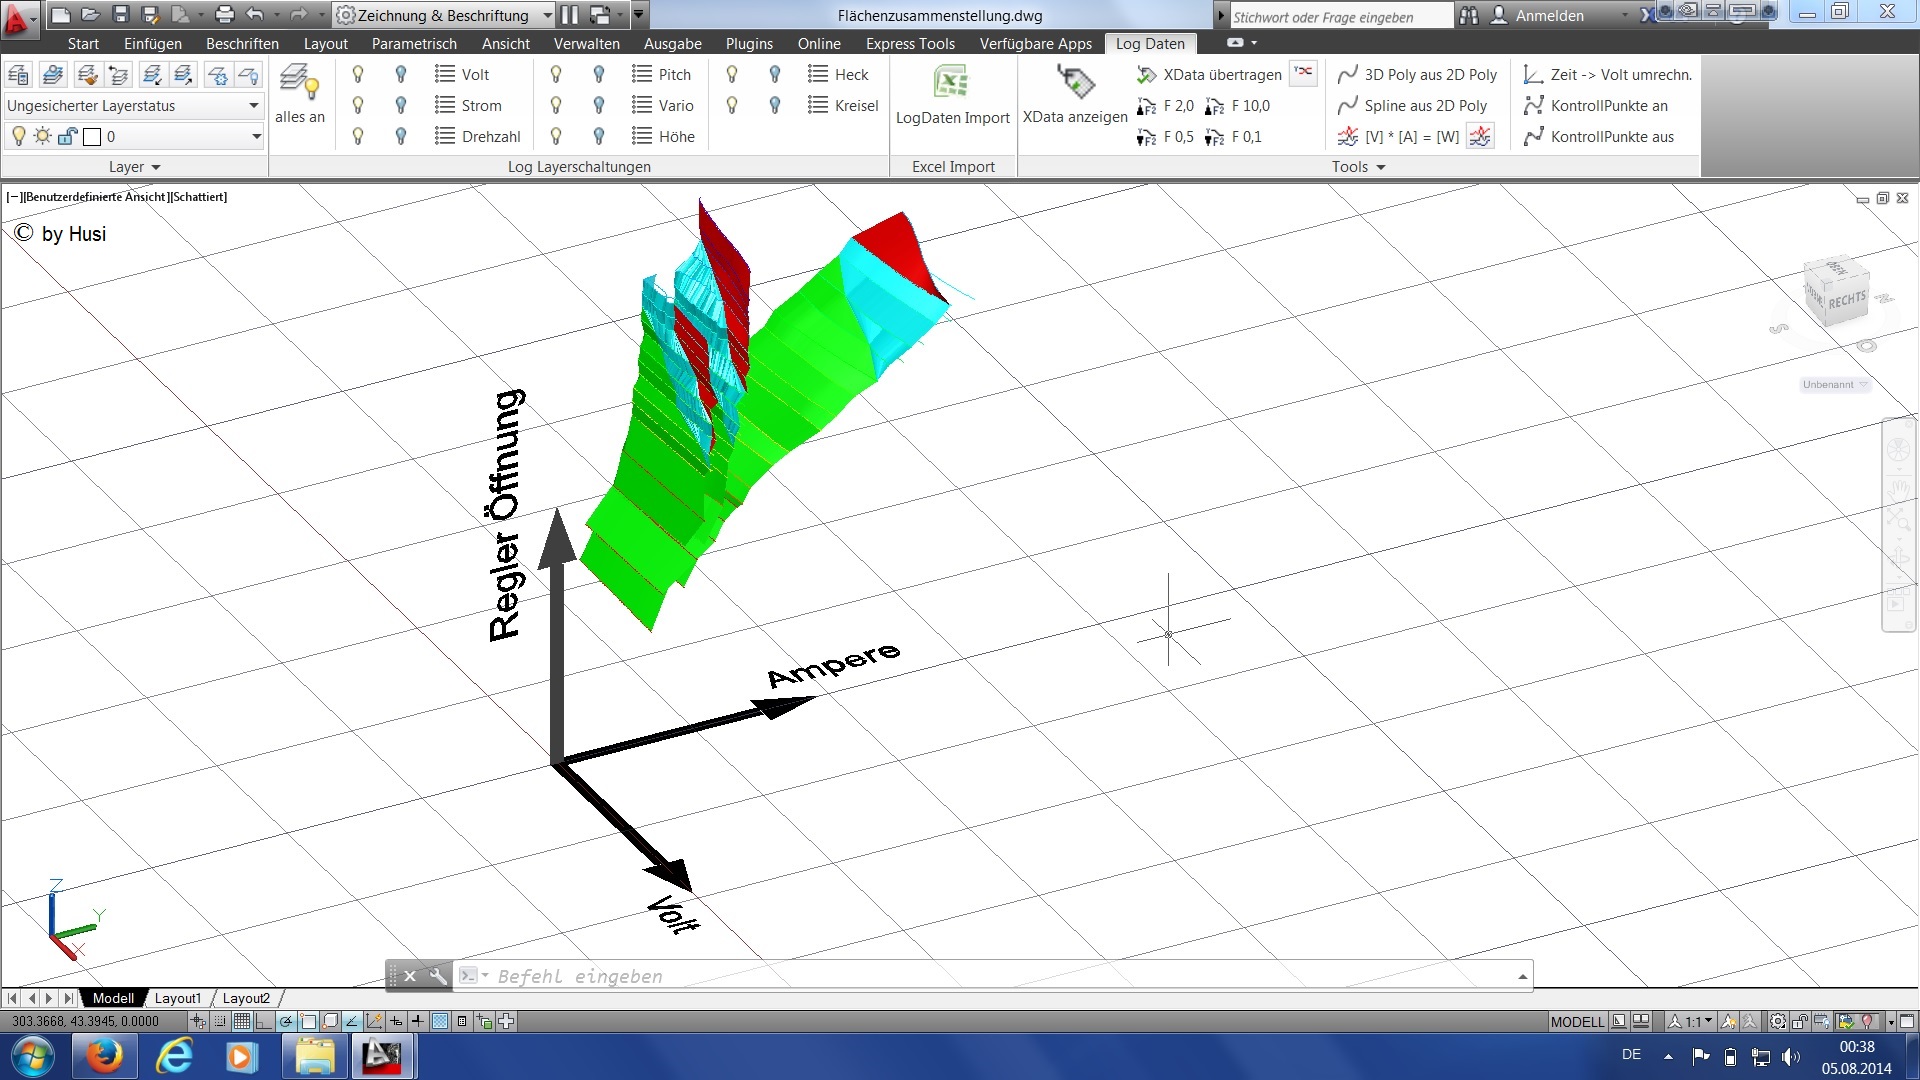1920x1080 pixels.
Task: Open the Ungesicherter Layerstatus dropdown
Action: (x=133, y=105)
